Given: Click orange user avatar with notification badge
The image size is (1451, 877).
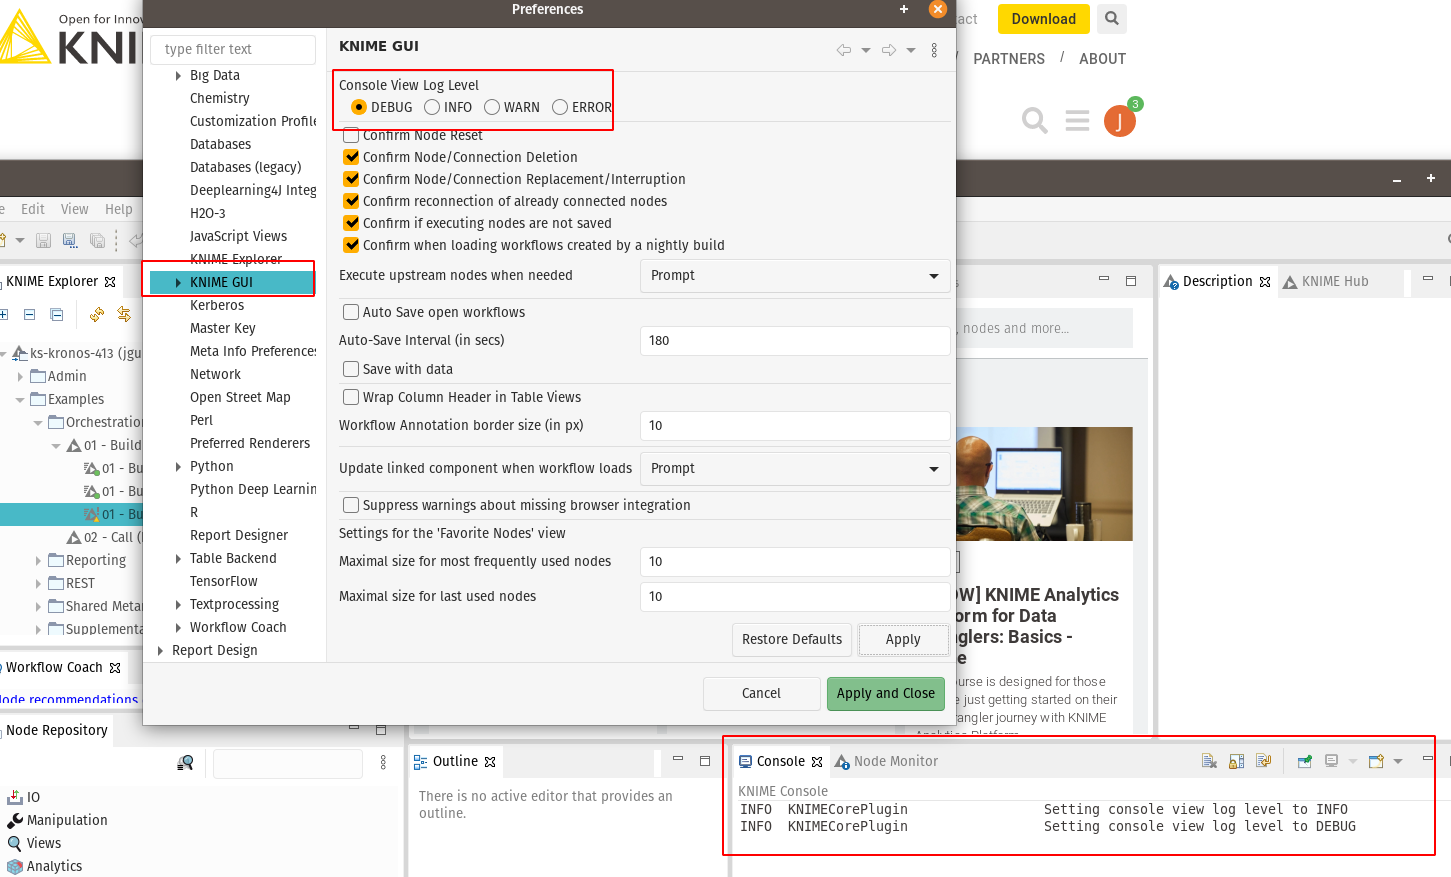Looking at the screenshot, I should (1121, 119).
